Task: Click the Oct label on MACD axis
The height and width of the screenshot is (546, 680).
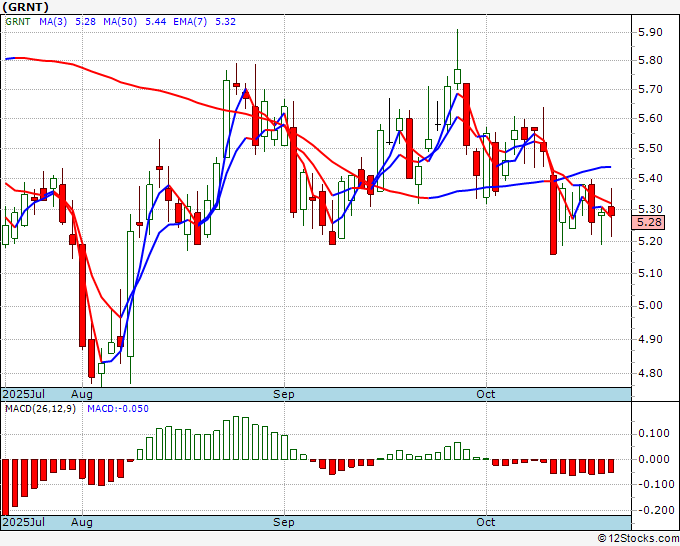Action: click(x=486, y=522)
